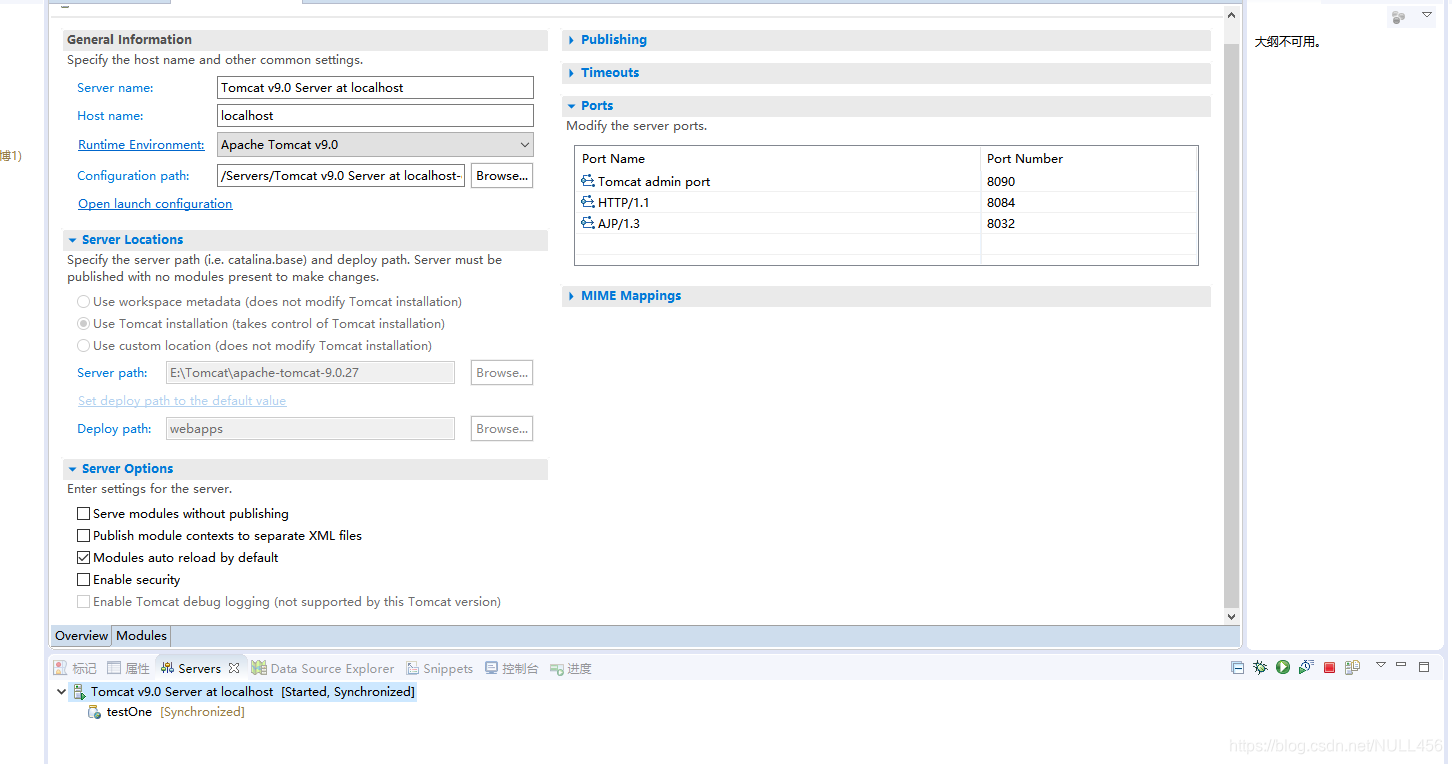Click the editor vertical scrollbar up arrow
The image size is (1452, 764).
tap(1232, 13)
